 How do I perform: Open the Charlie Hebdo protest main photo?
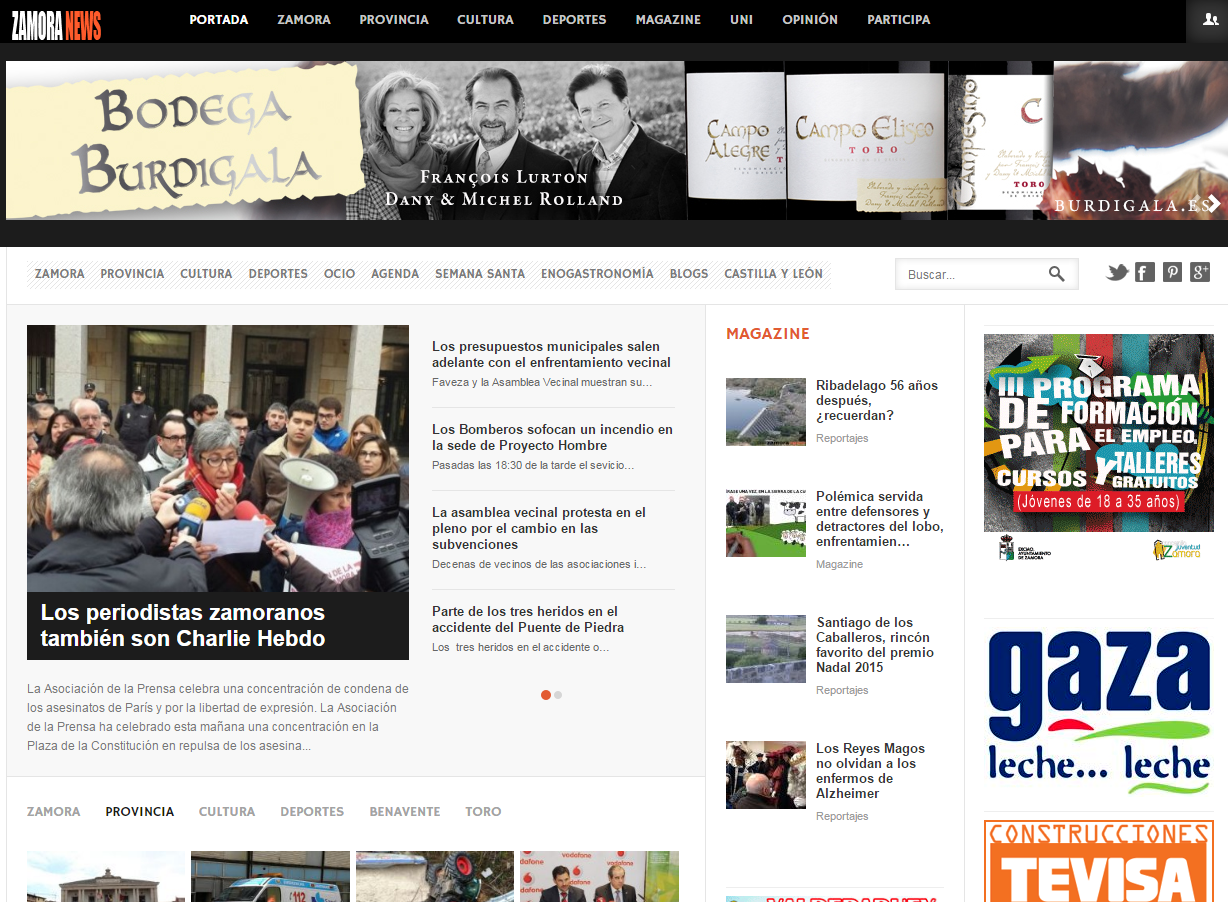click(x=218, y=458)
